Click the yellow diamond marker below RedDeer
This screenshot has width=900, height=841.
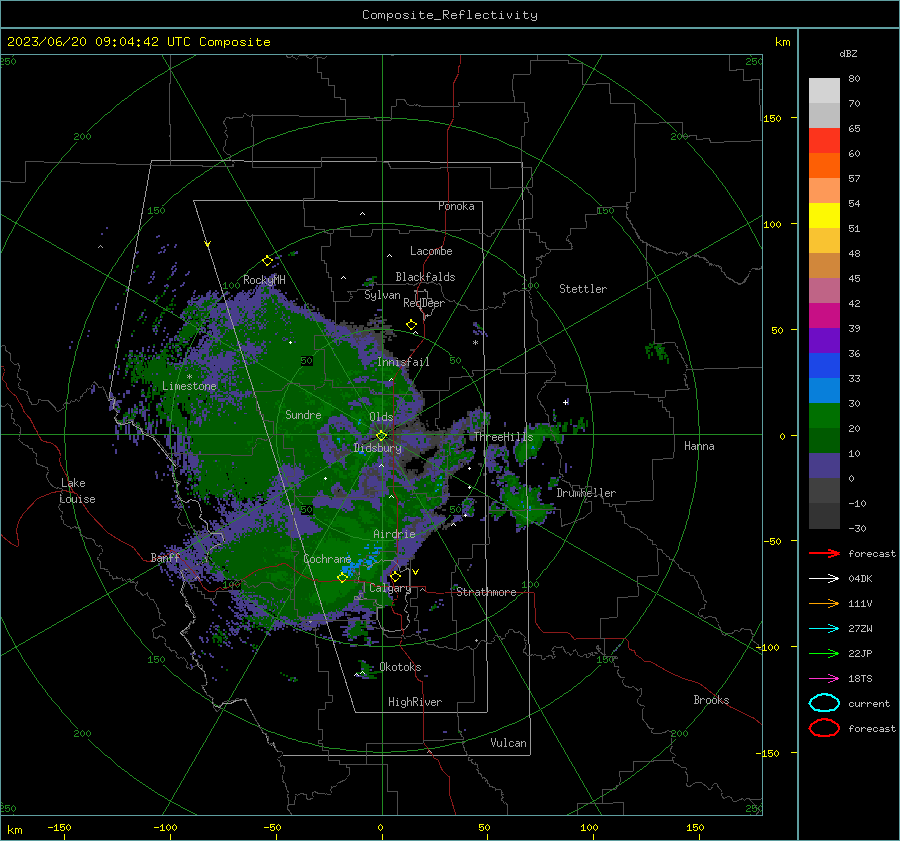(x=412, y=325)
